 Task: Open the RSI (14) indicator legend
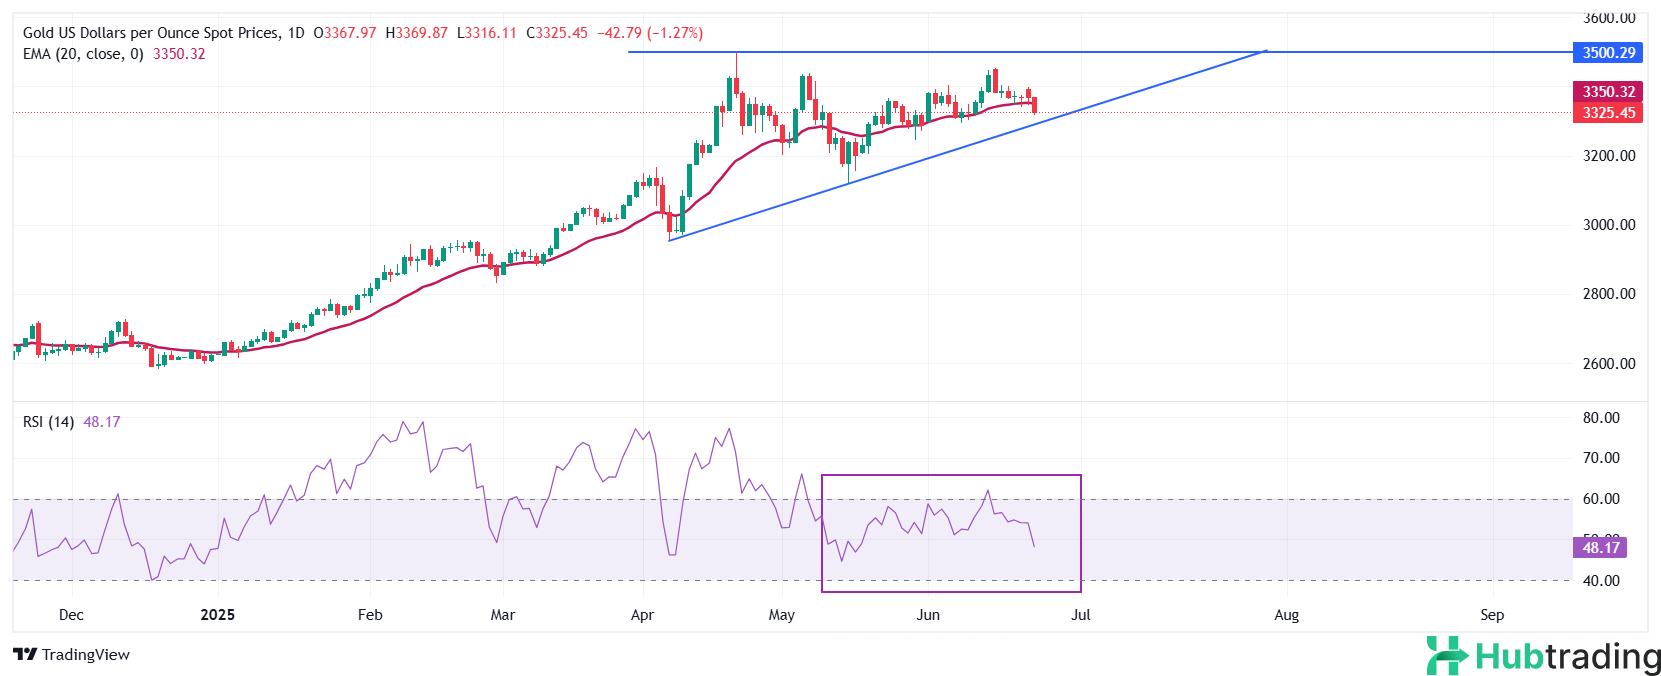click(x=48, y=422)
